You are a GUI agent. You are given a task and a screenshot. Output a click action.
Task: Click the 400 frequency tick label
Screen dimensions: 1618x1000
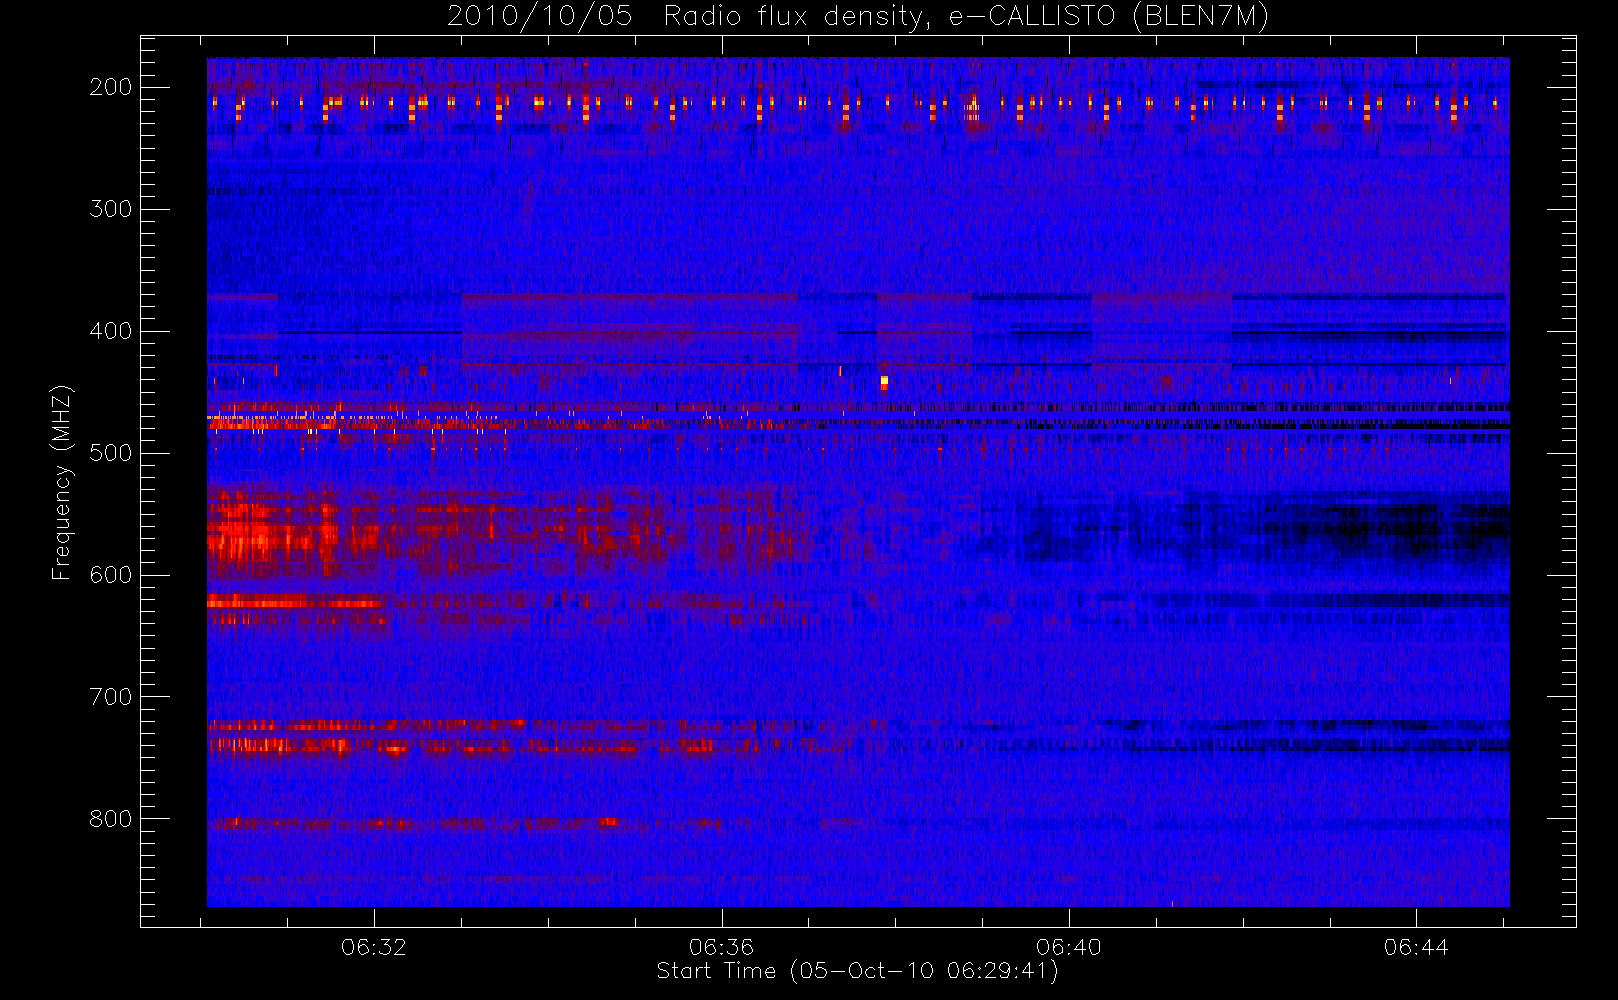click(110, 331)
